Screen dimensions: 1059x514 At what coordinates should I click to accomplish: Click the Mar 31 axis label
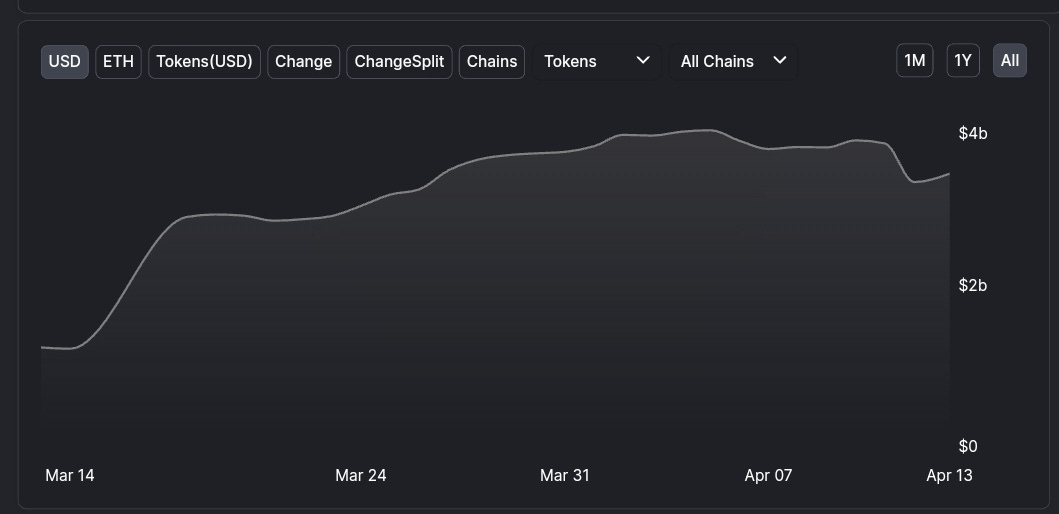(565, 476)
